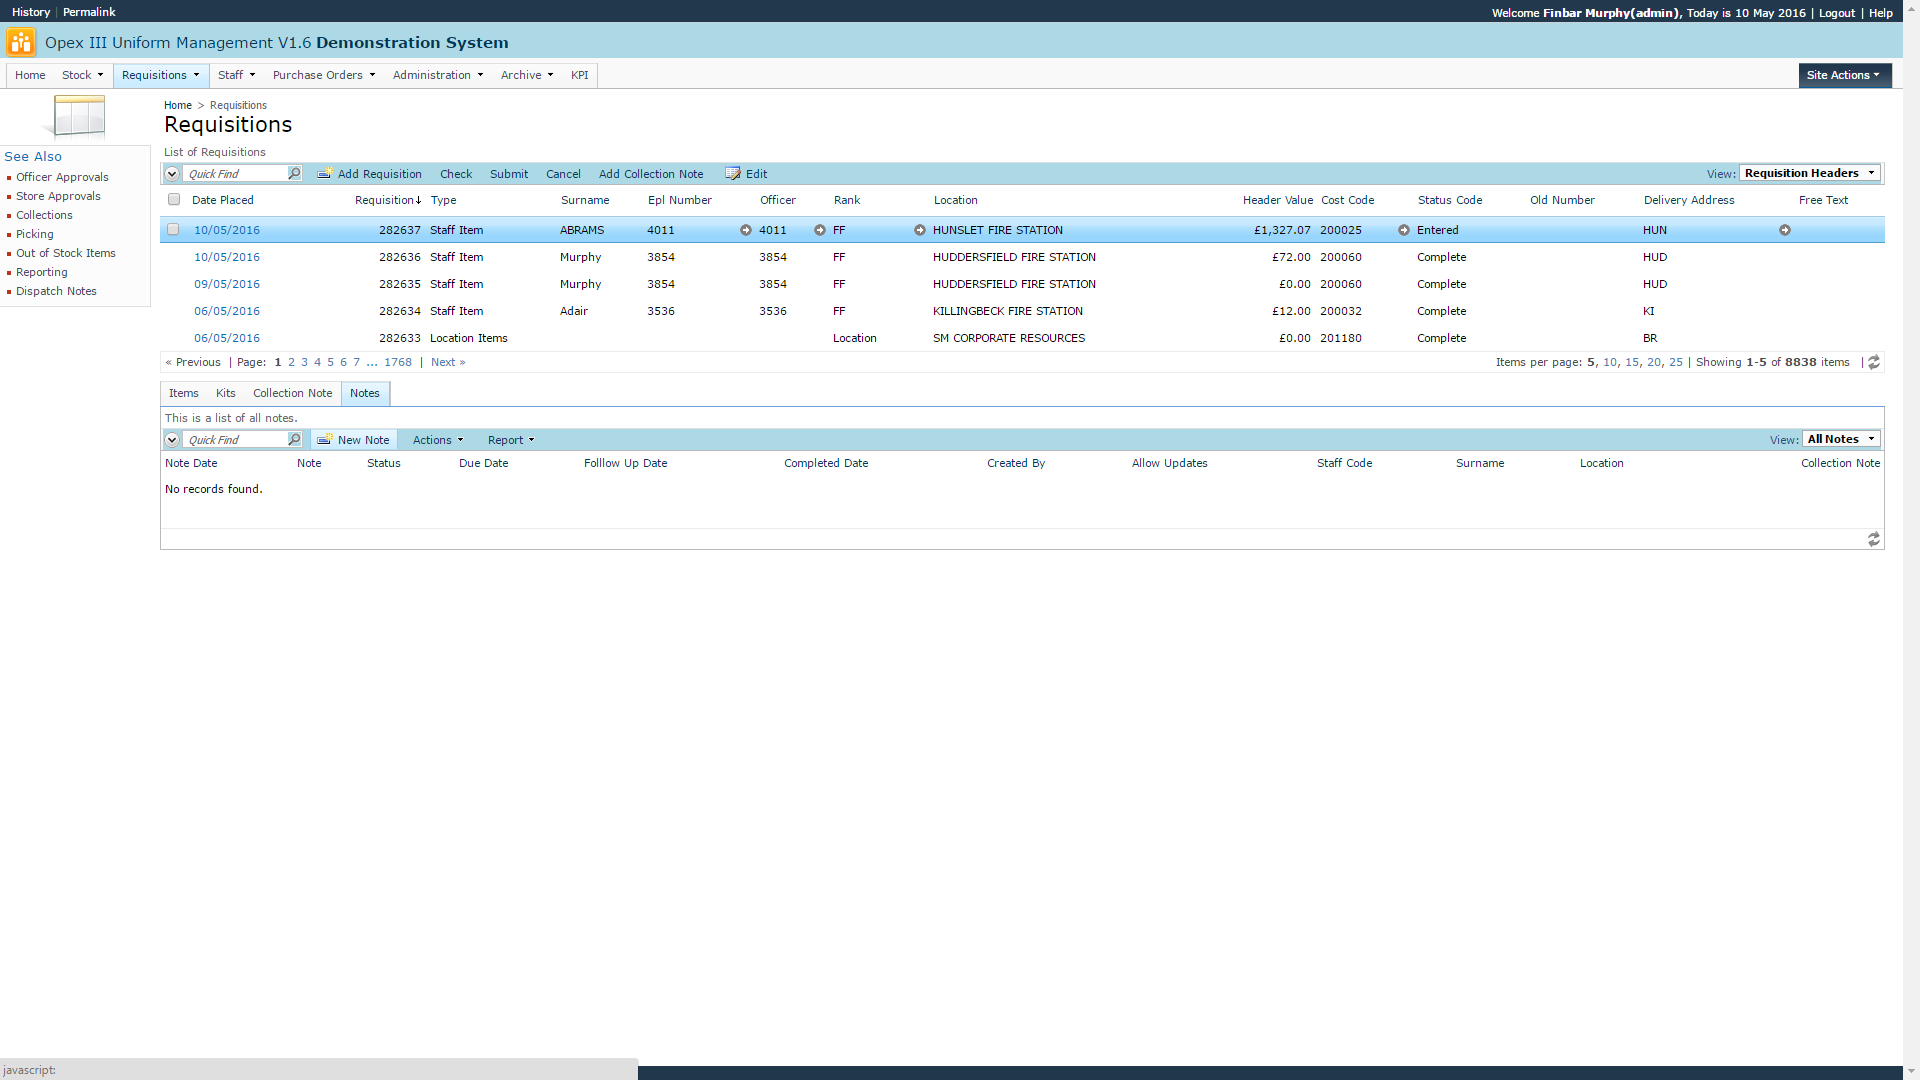The image size is (1920, 1080).
Task: Click the Add Requisition icon
Action: 325,173
